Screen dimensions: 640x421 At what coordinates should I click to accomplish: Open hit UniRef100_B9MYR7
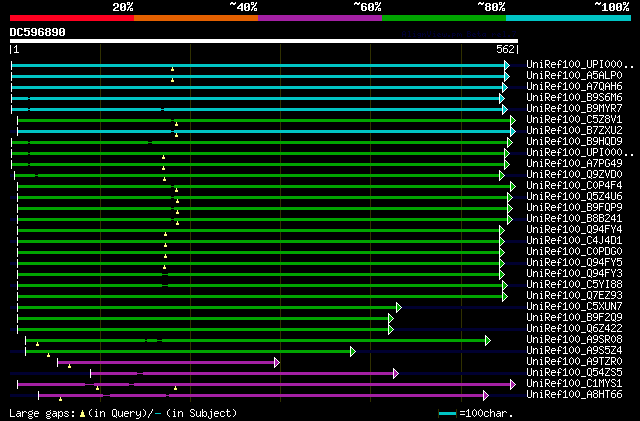click(574, 109)
